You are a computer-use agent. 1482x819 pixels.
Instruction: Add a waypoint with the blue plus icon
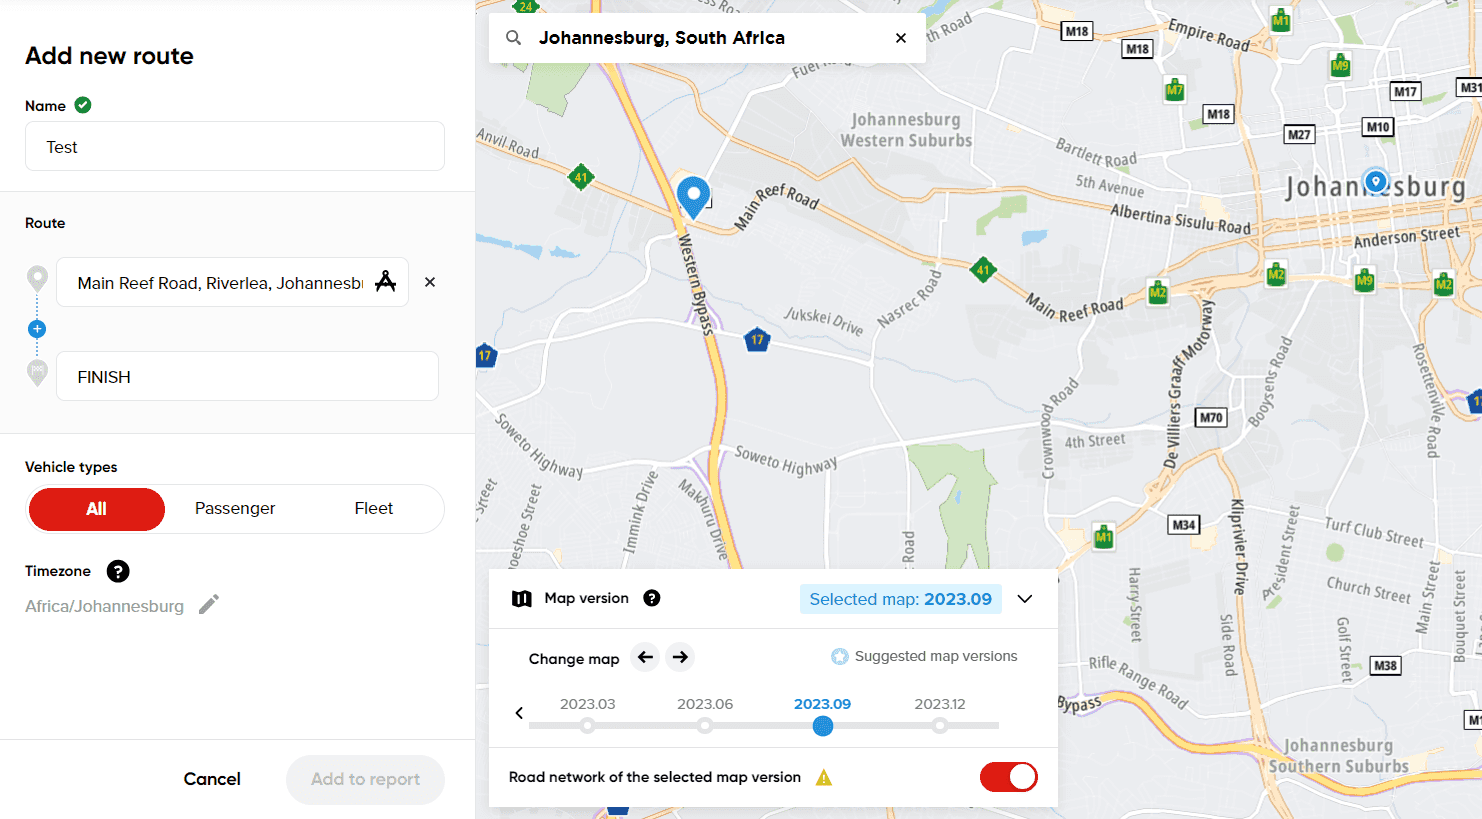pyautogui.click(x=37, y=329)
